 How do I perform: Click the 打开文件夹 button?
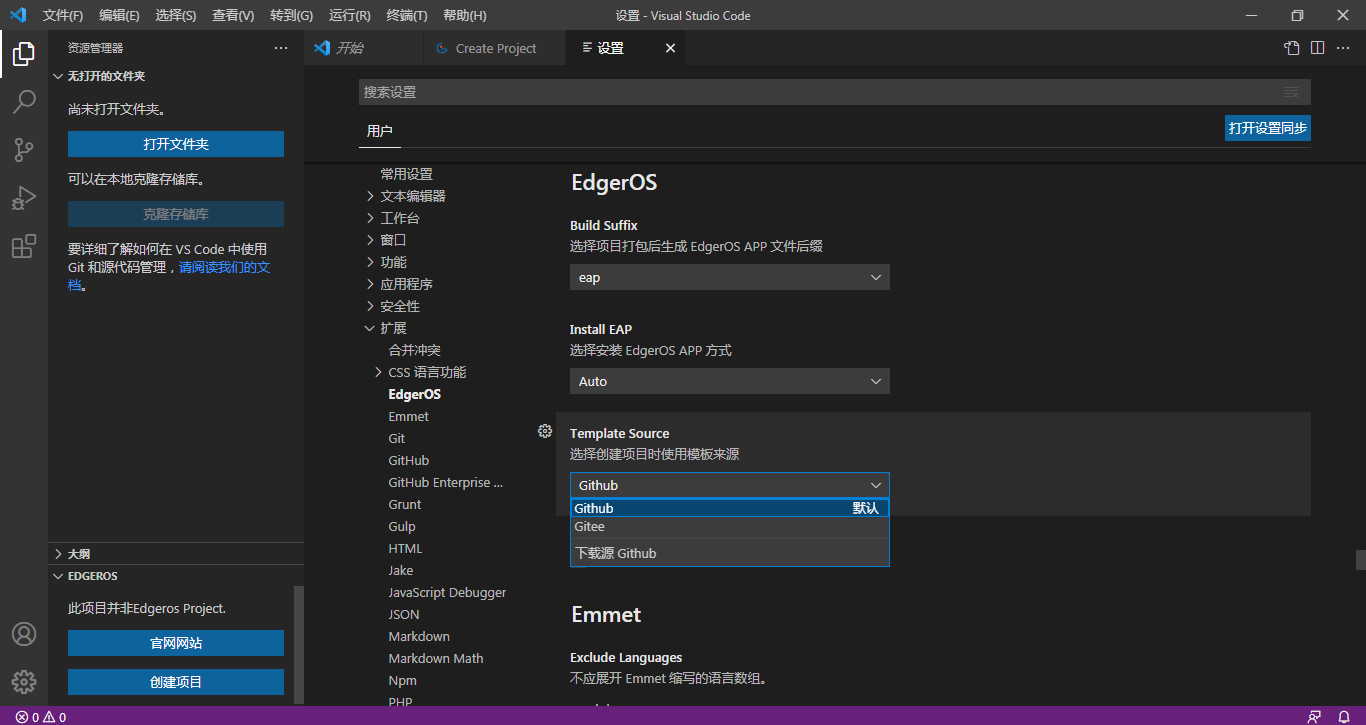click(176, 144)
